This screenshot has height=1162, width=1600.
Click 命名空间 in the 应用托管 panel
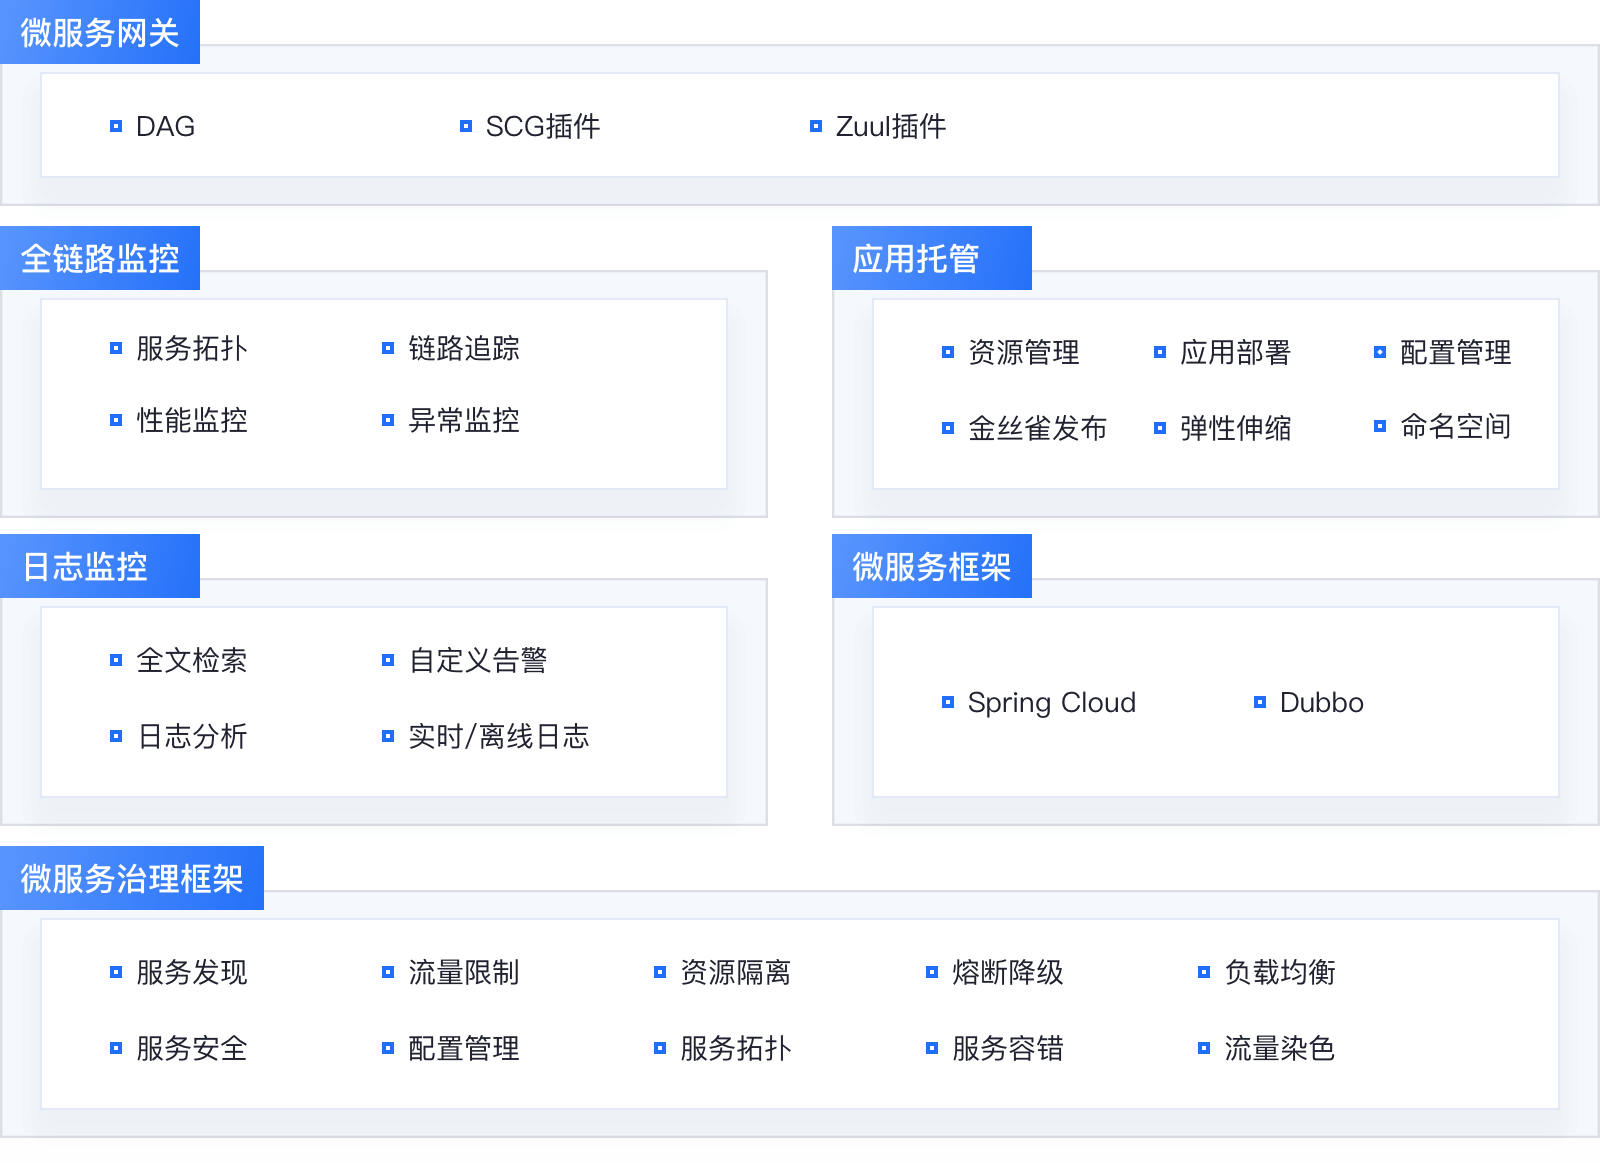1455,426
